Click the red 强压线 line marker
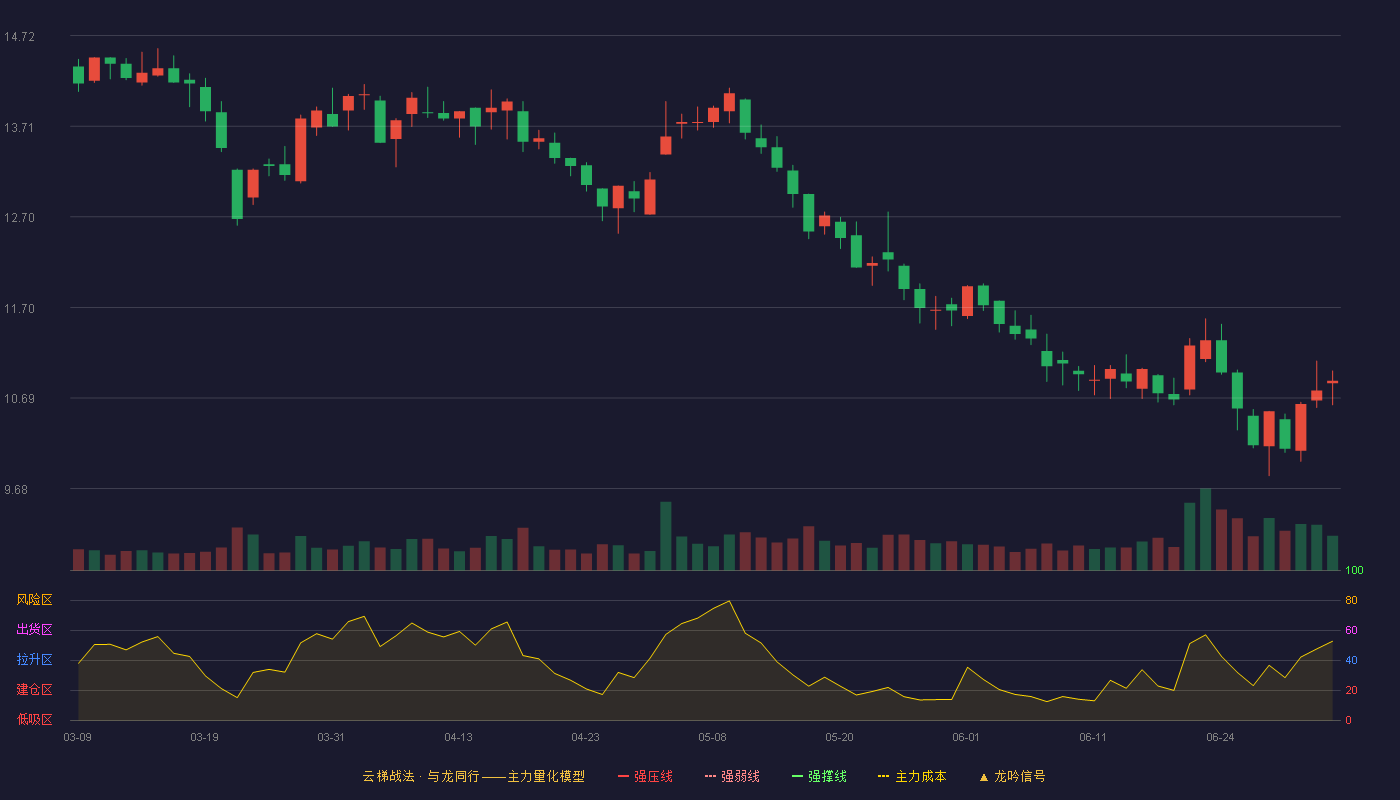 (624, 777)
